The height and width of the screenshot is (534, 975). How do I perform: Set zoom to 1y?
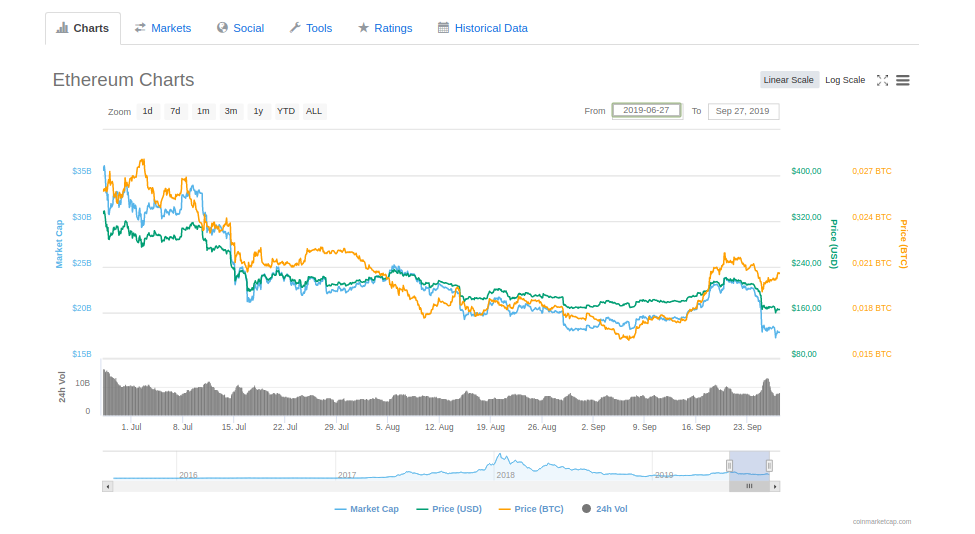click(259, 111)
